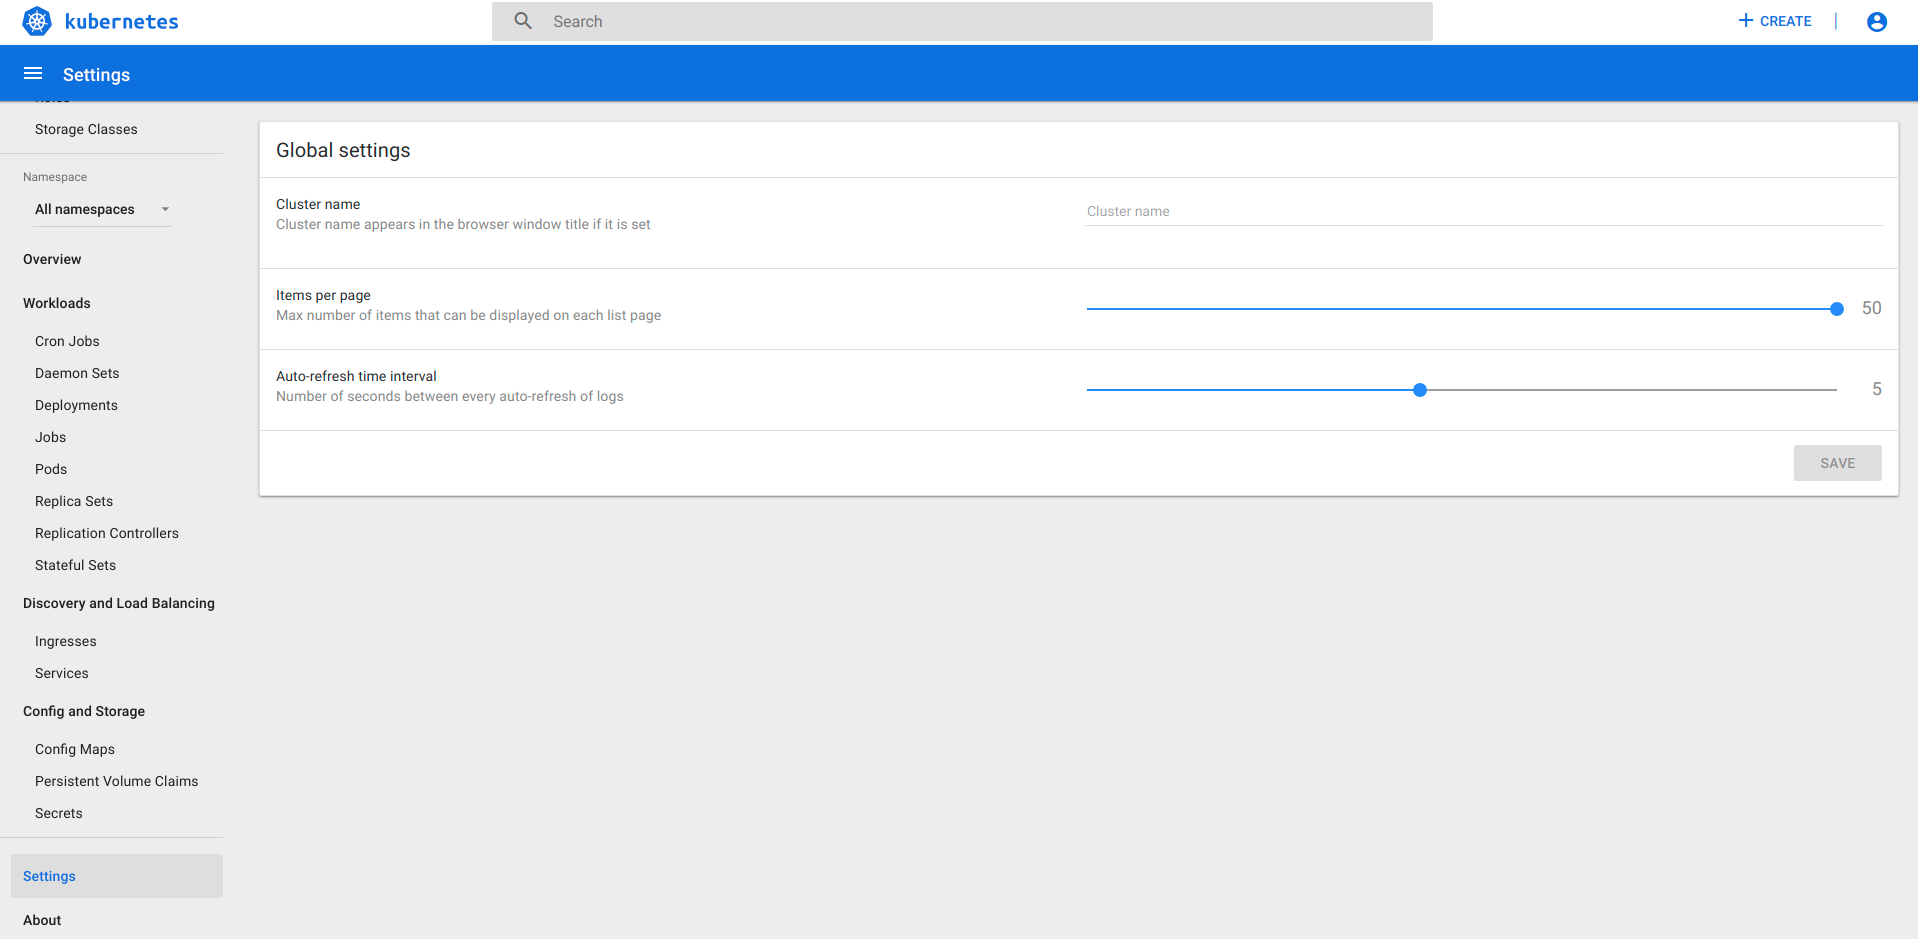Click the Auto-refresh value 5
The height and width of the screenshot is (939, 1918).
click(1877, 389)
